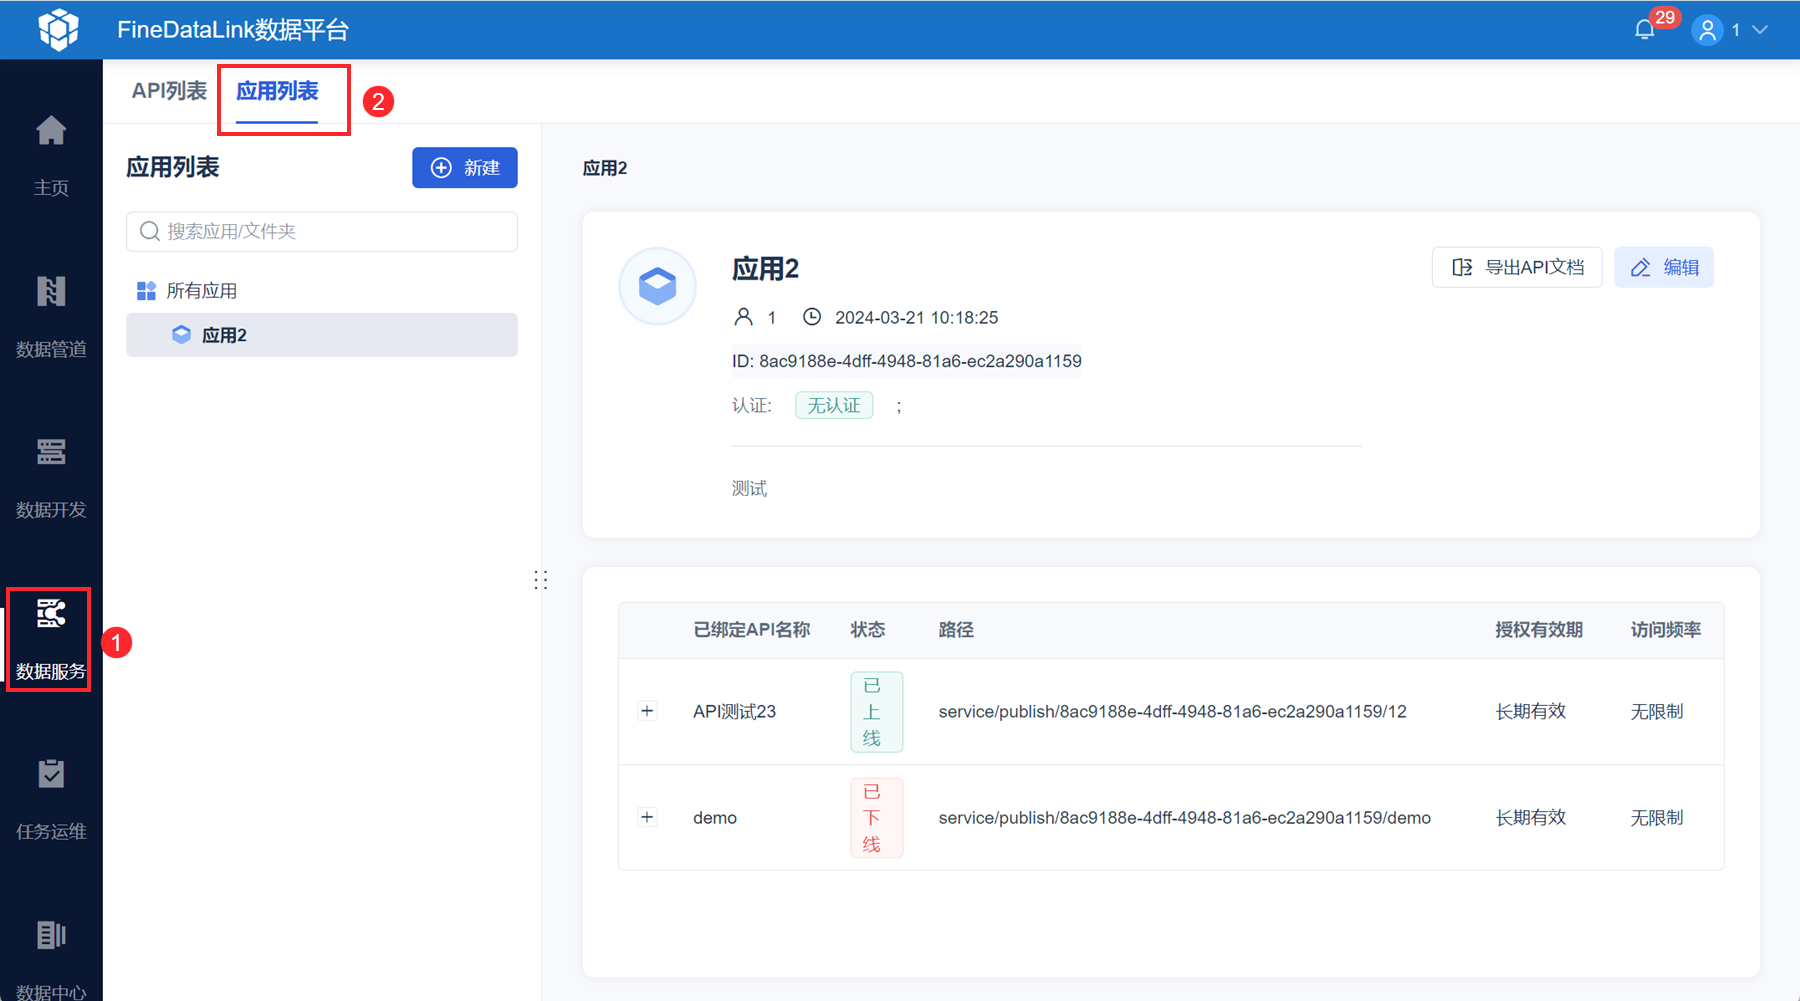This screenshot has width=1800, height=1001.
Task: Click the 已绑定API名称 column header
Action: tap(752, 630)
